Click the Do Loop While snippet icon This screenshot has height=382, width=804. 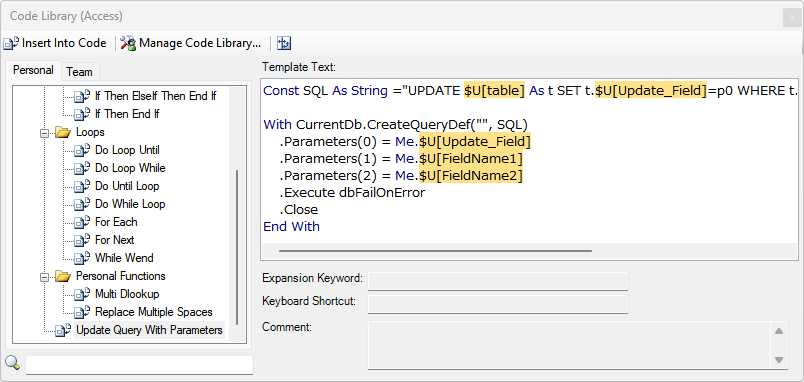(82, 168)
